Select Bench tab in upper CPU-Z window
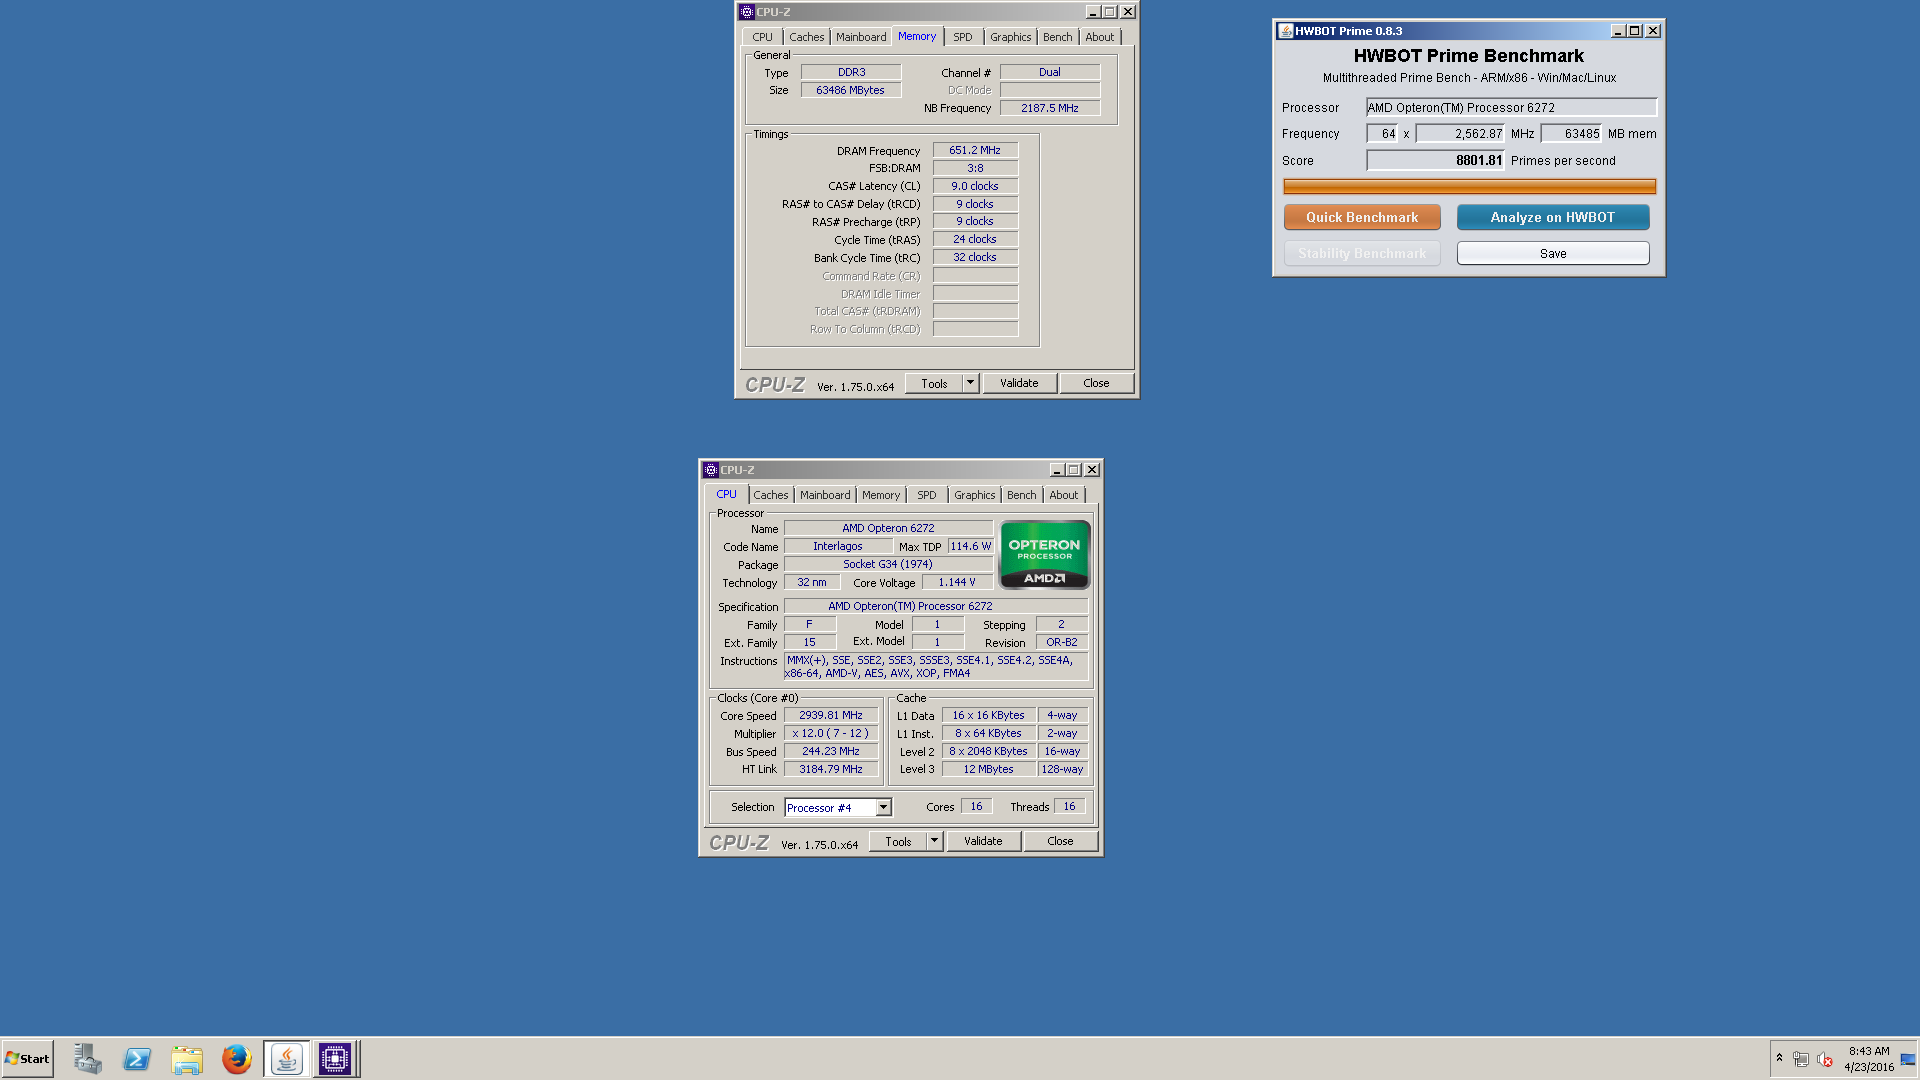This screenshot has height=1080, width=1920. (x=1057, y=37)
